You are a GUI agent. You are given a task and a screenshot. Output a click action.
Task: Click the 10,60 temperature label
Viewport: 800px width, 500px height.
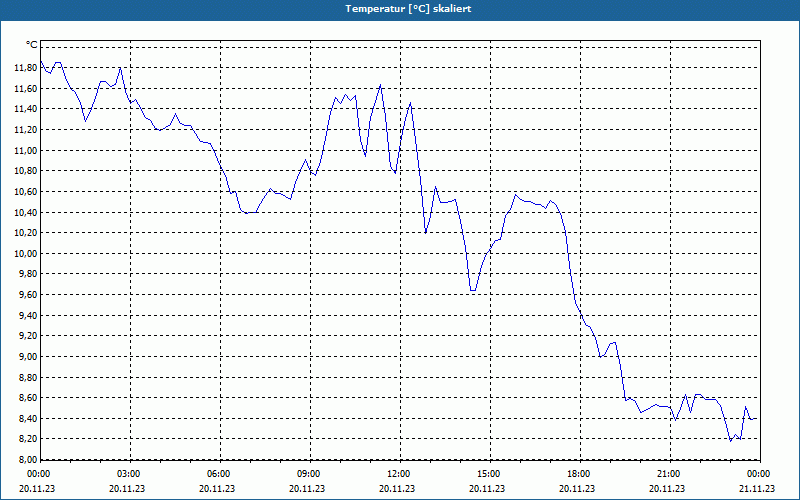pos(27,191)
